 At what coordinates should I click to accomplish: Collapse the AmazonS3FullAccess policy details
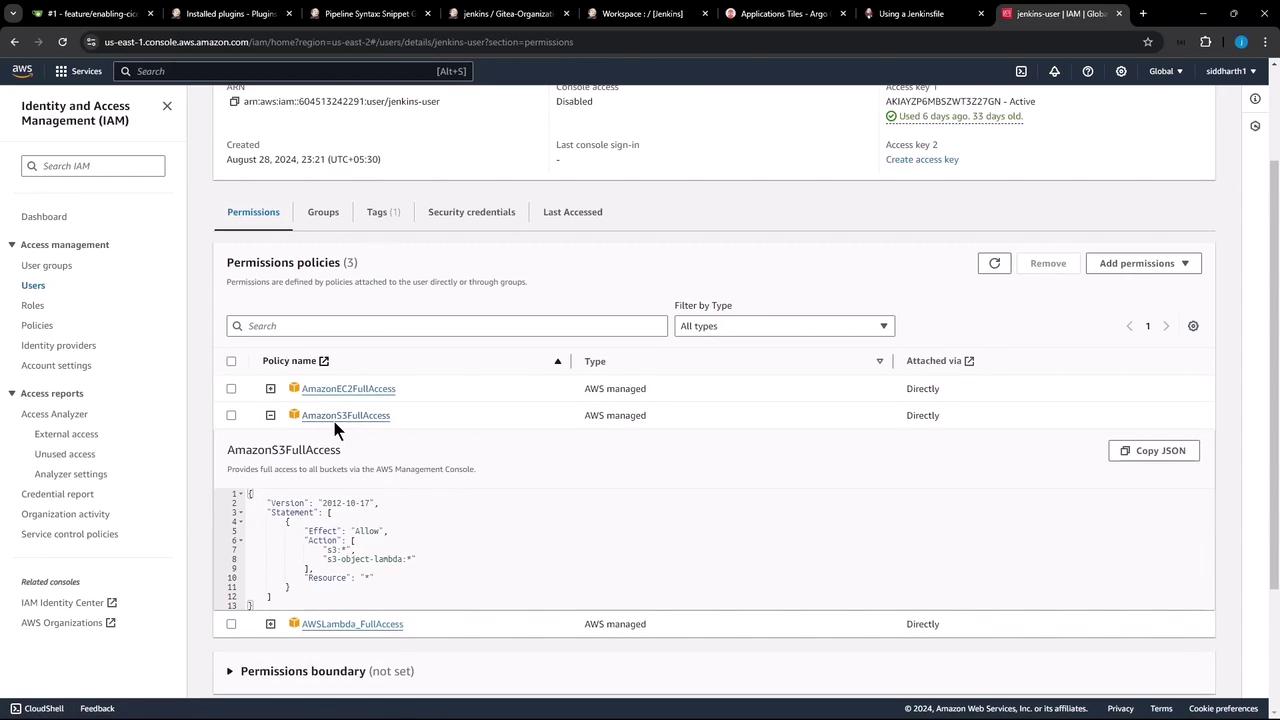[270, 415]
